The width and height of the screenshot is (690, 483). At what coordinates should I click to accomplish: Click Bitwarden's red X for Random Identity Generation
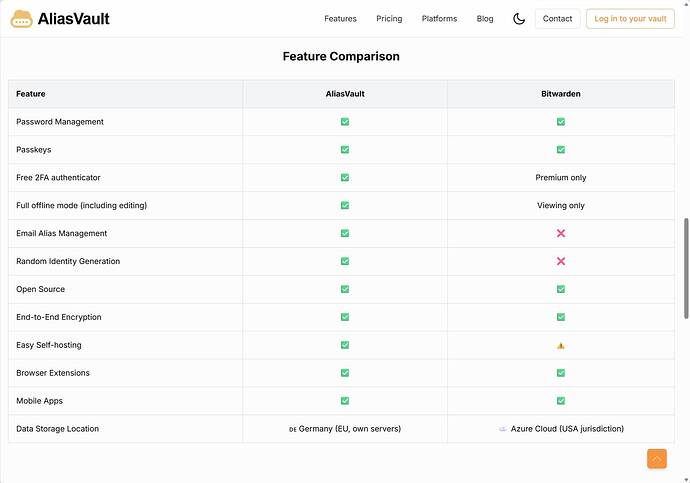pos(561,261)
